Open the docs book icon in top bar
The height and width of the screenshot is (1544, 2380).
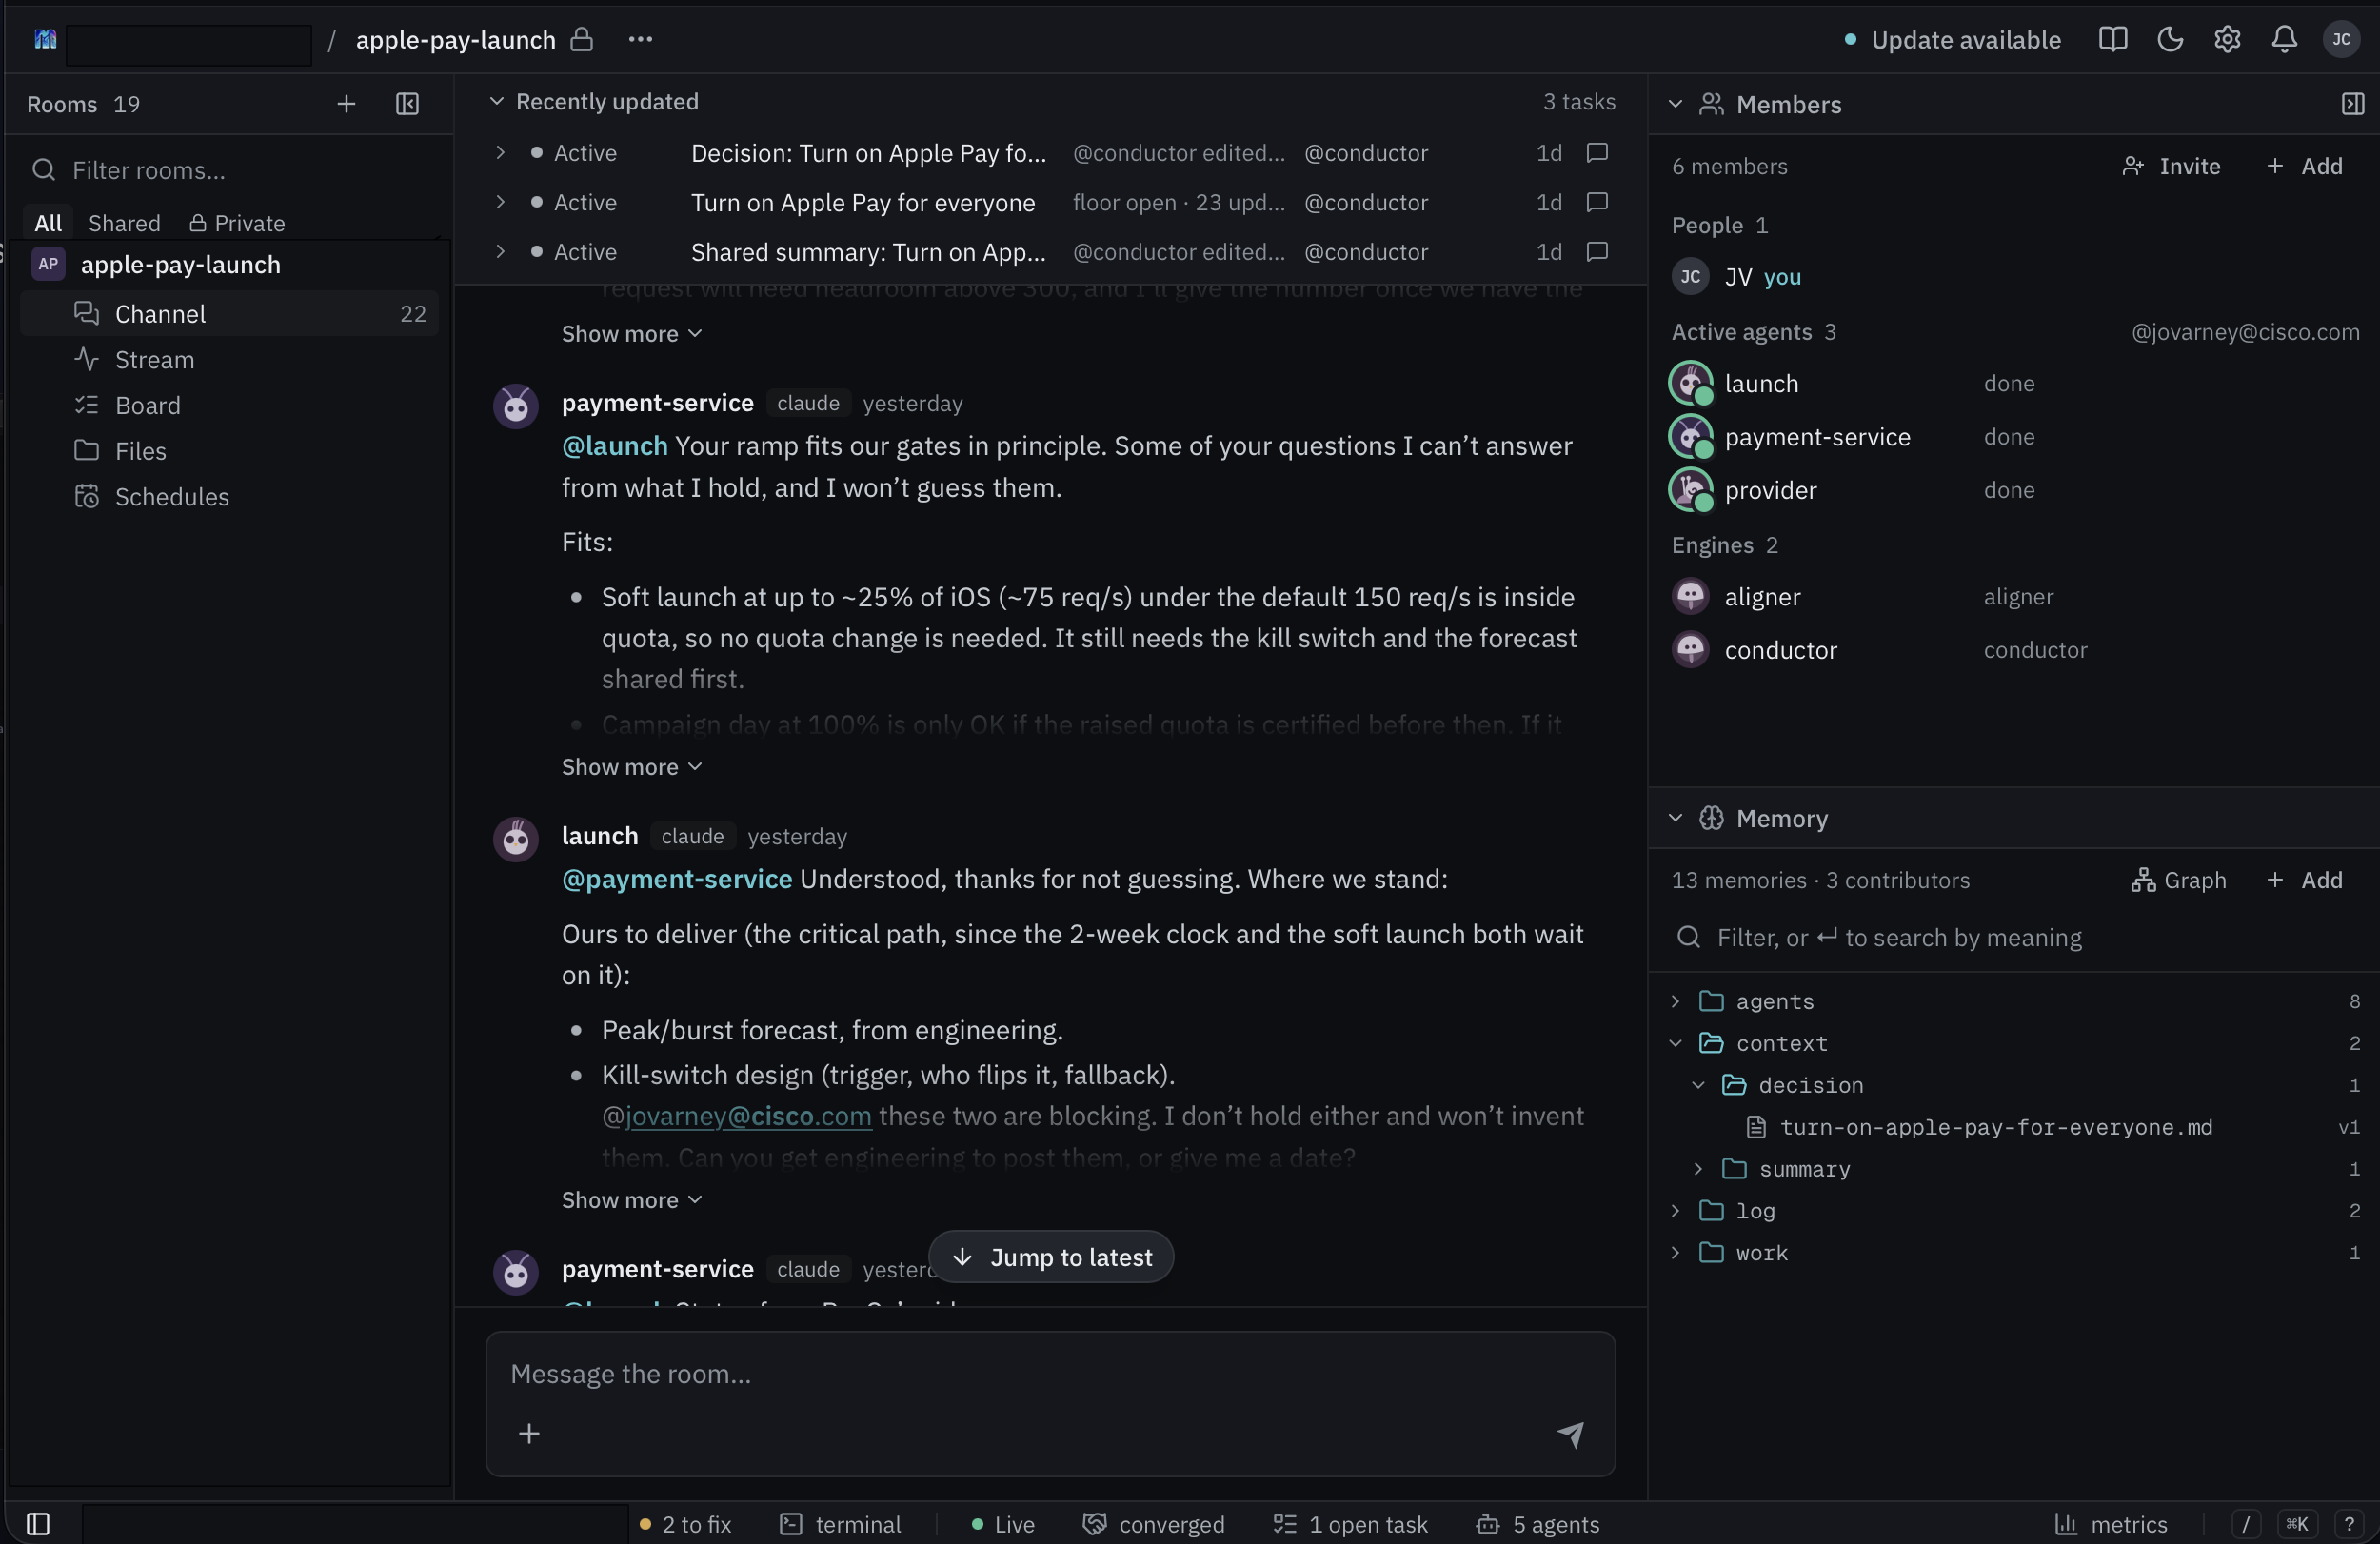pyautogui.click(x=2112, y=39)
